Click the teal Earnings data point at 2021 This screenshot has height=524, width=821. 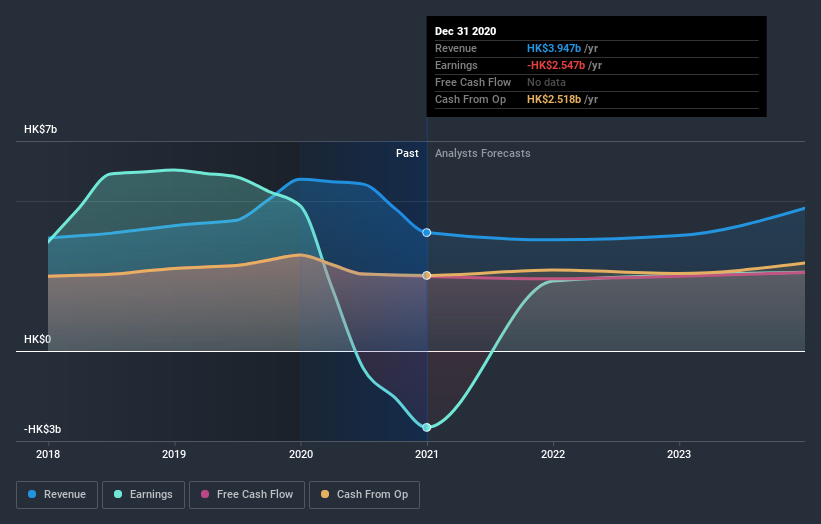coord(427,427)
